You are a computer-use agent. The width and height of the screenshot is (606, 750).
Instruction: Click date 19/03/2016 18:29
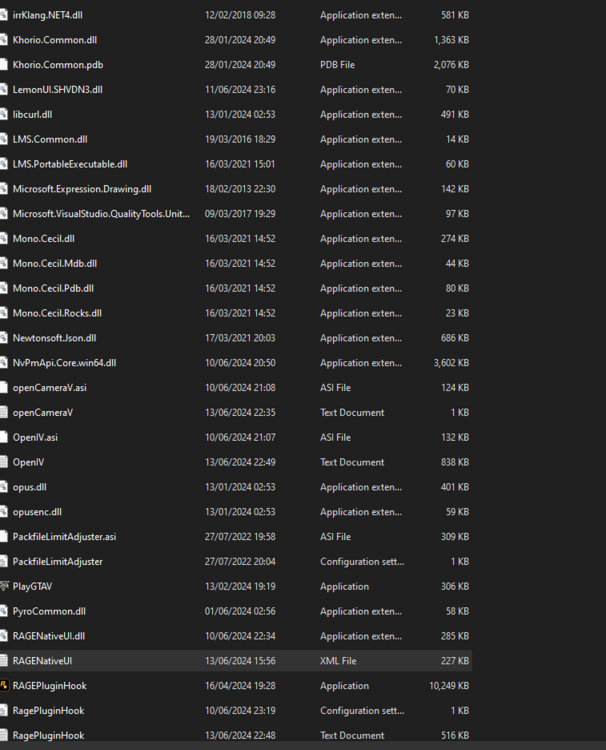[x=240, y=140]
